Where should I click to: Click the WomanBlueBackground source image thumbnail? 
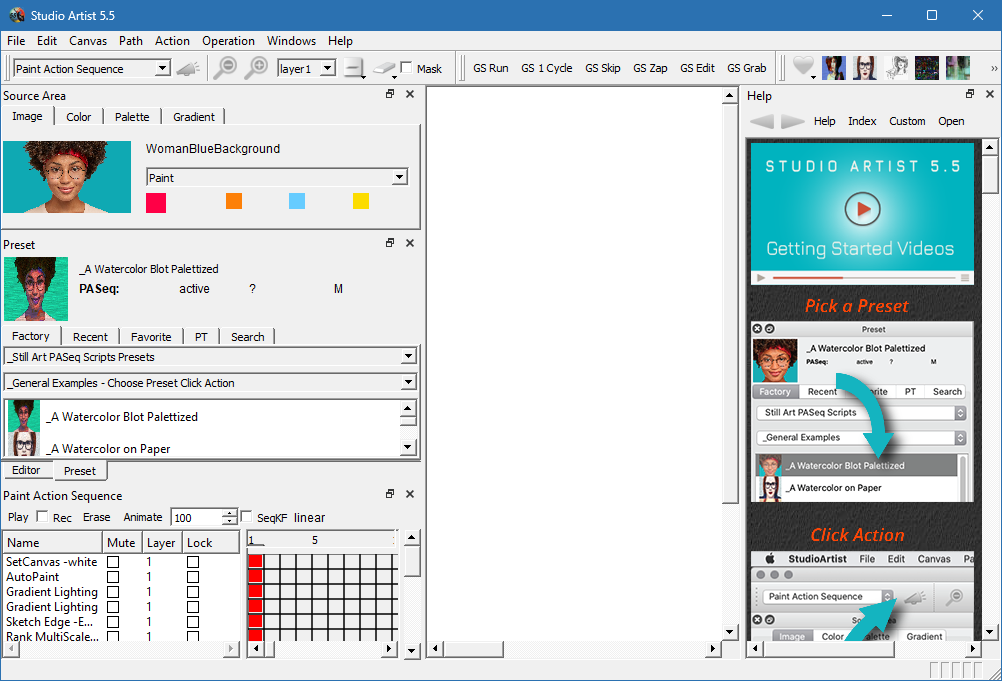tap(67, 177)
